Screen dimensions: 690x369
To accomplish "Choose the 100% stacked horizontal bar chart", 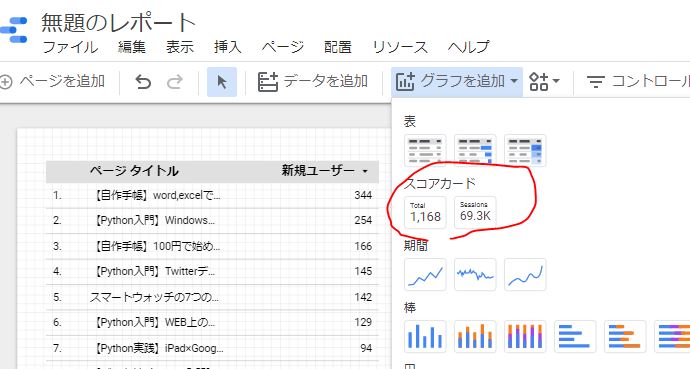I will point(672,337).
